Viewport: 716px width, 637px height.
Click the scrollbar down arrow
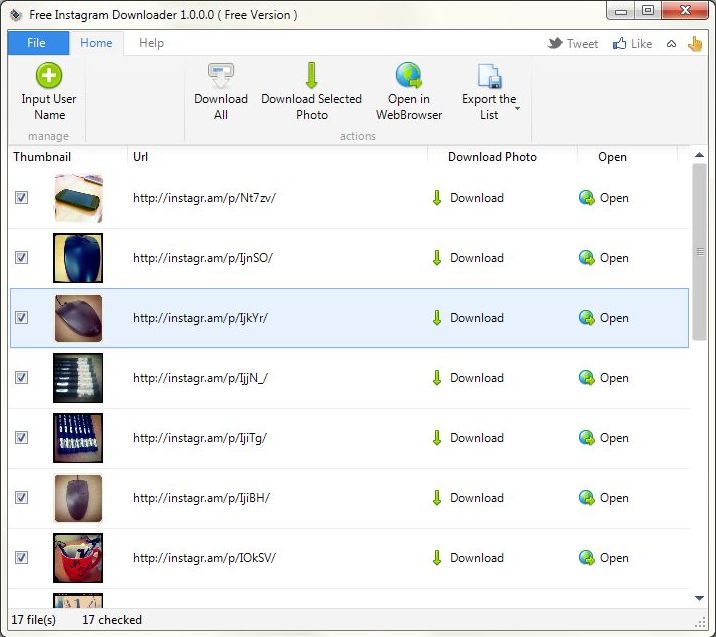tap(700, 598)
